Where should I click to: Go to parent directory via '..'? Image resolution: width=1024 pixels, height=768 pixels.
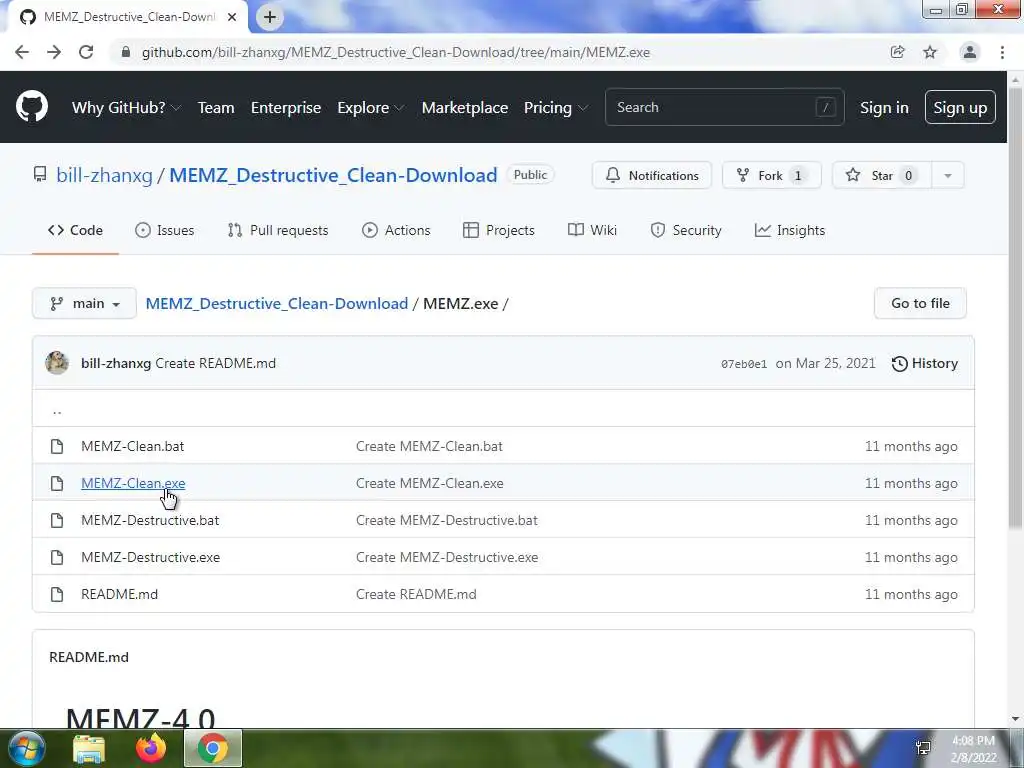click(x=57, y=411)
